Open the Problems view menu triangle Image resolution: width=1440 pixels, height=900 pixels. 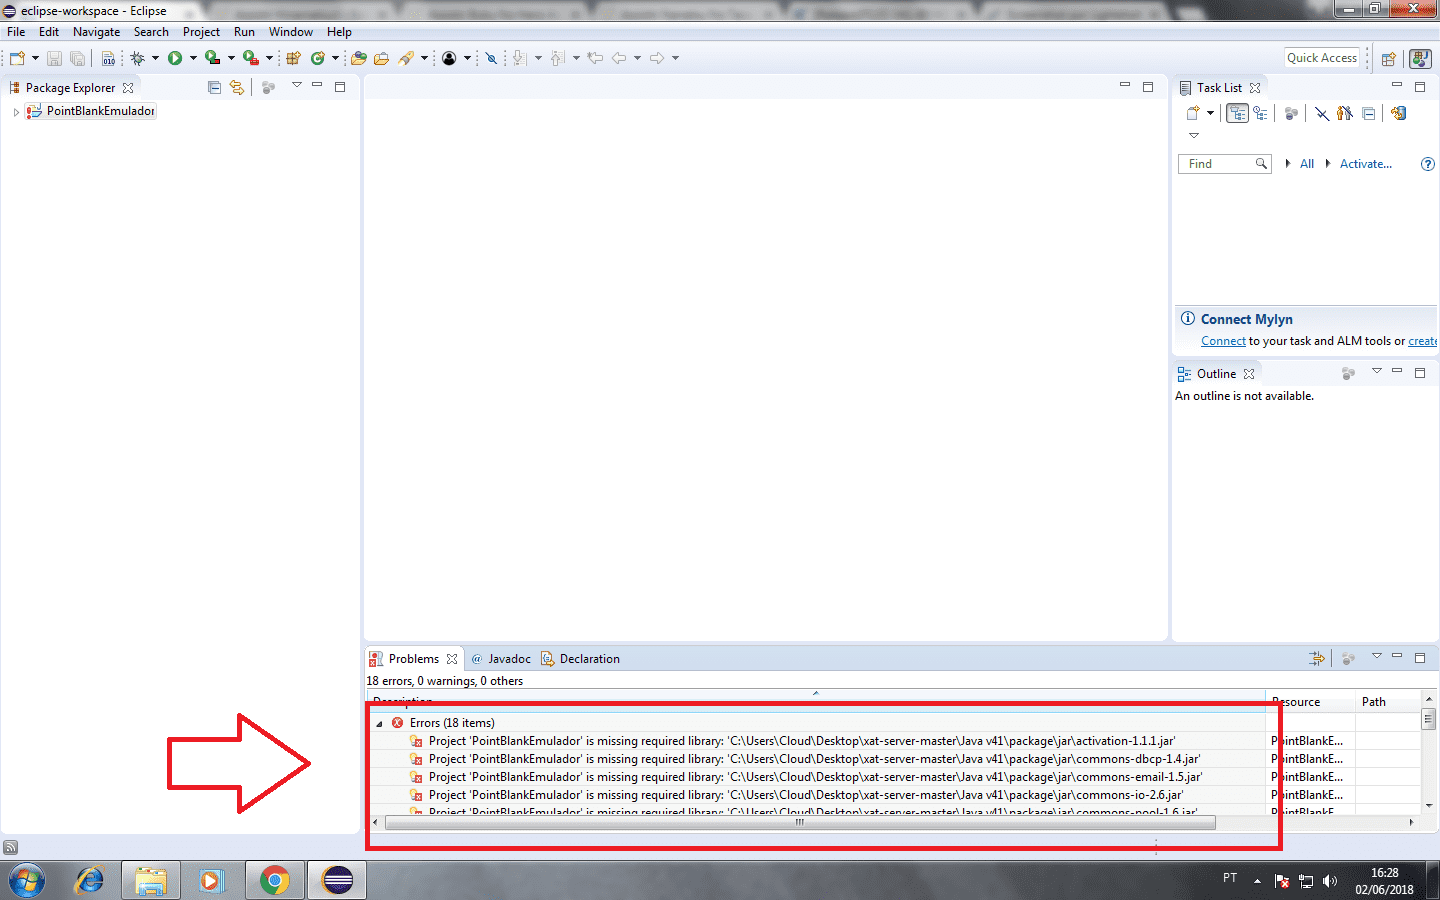click(x=1377, y=656)
